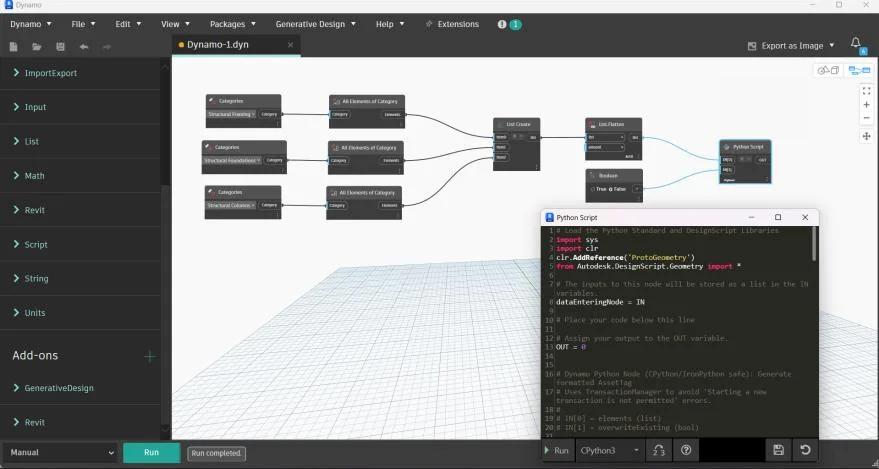Click the IN[1] port on Python Script node
The height and width of the screenshot is (469, 879).
(x=727, y=170)
